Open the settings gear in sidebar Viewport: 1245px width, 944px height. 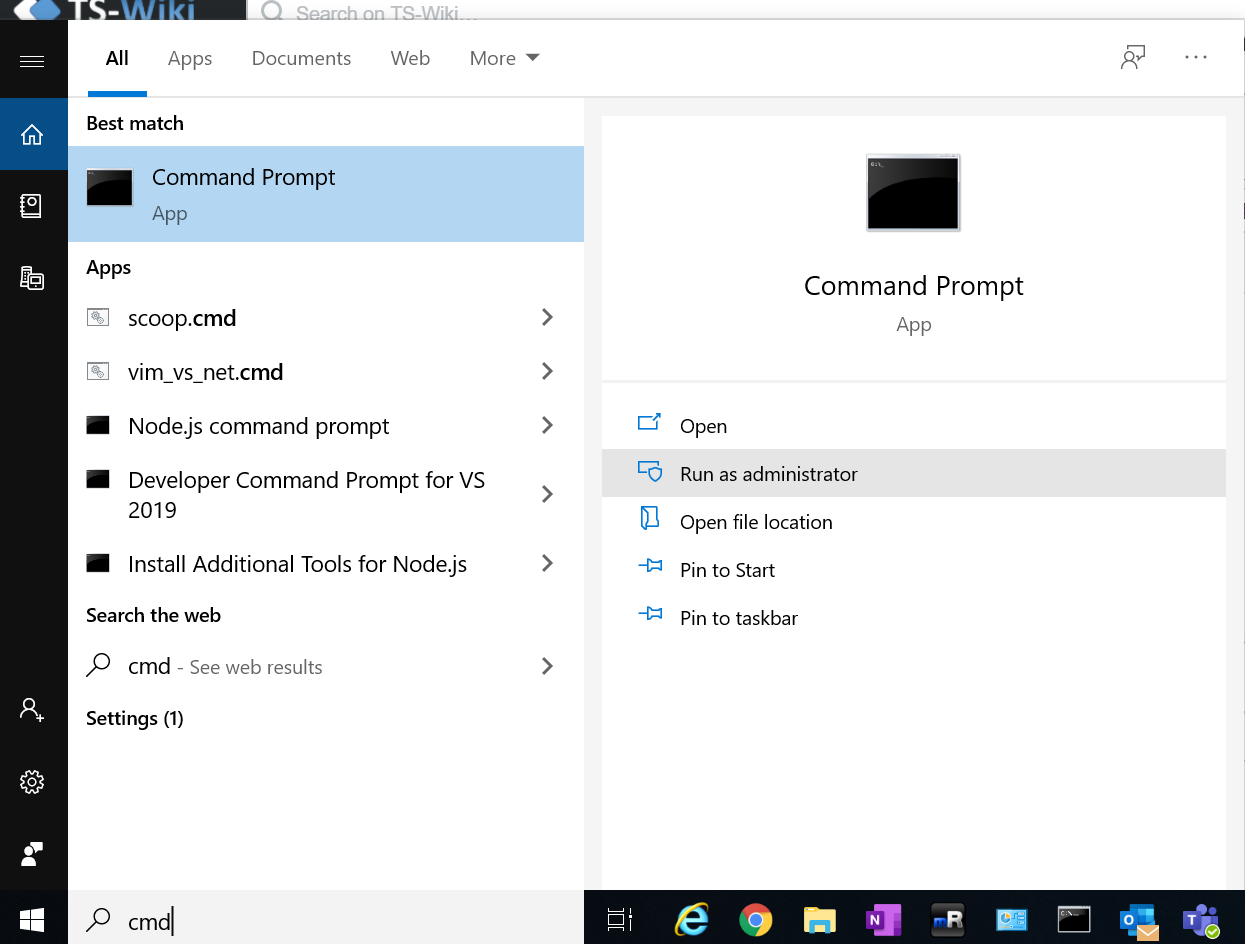pyautogui.click(x=32, y=782)
